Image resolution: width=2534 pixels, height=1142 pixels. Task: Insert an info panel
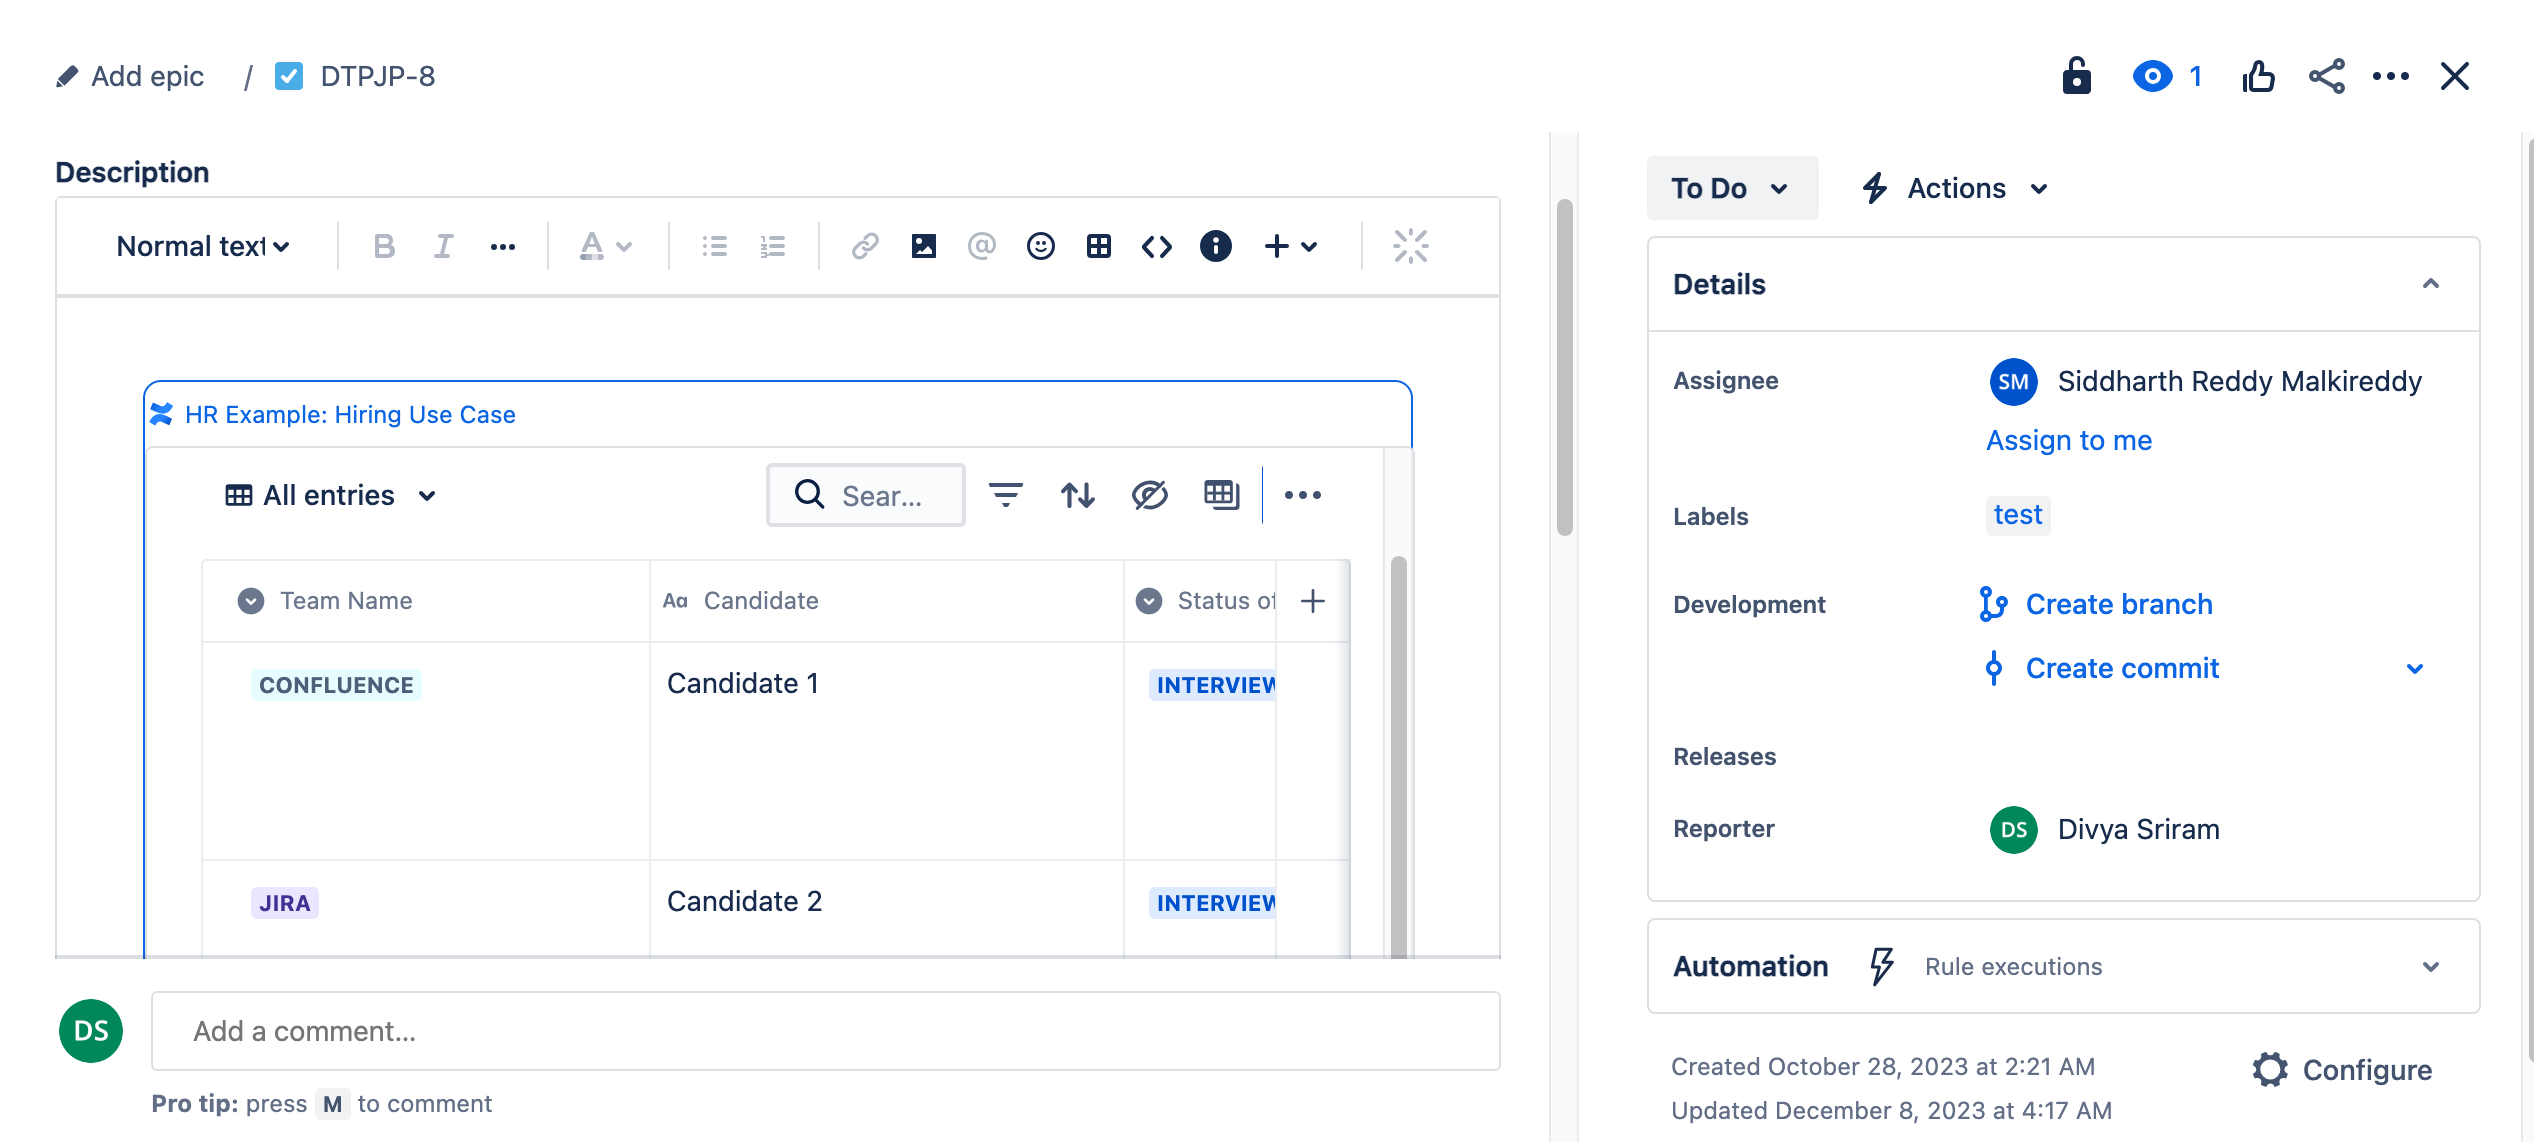click(x=1216, y=246)
